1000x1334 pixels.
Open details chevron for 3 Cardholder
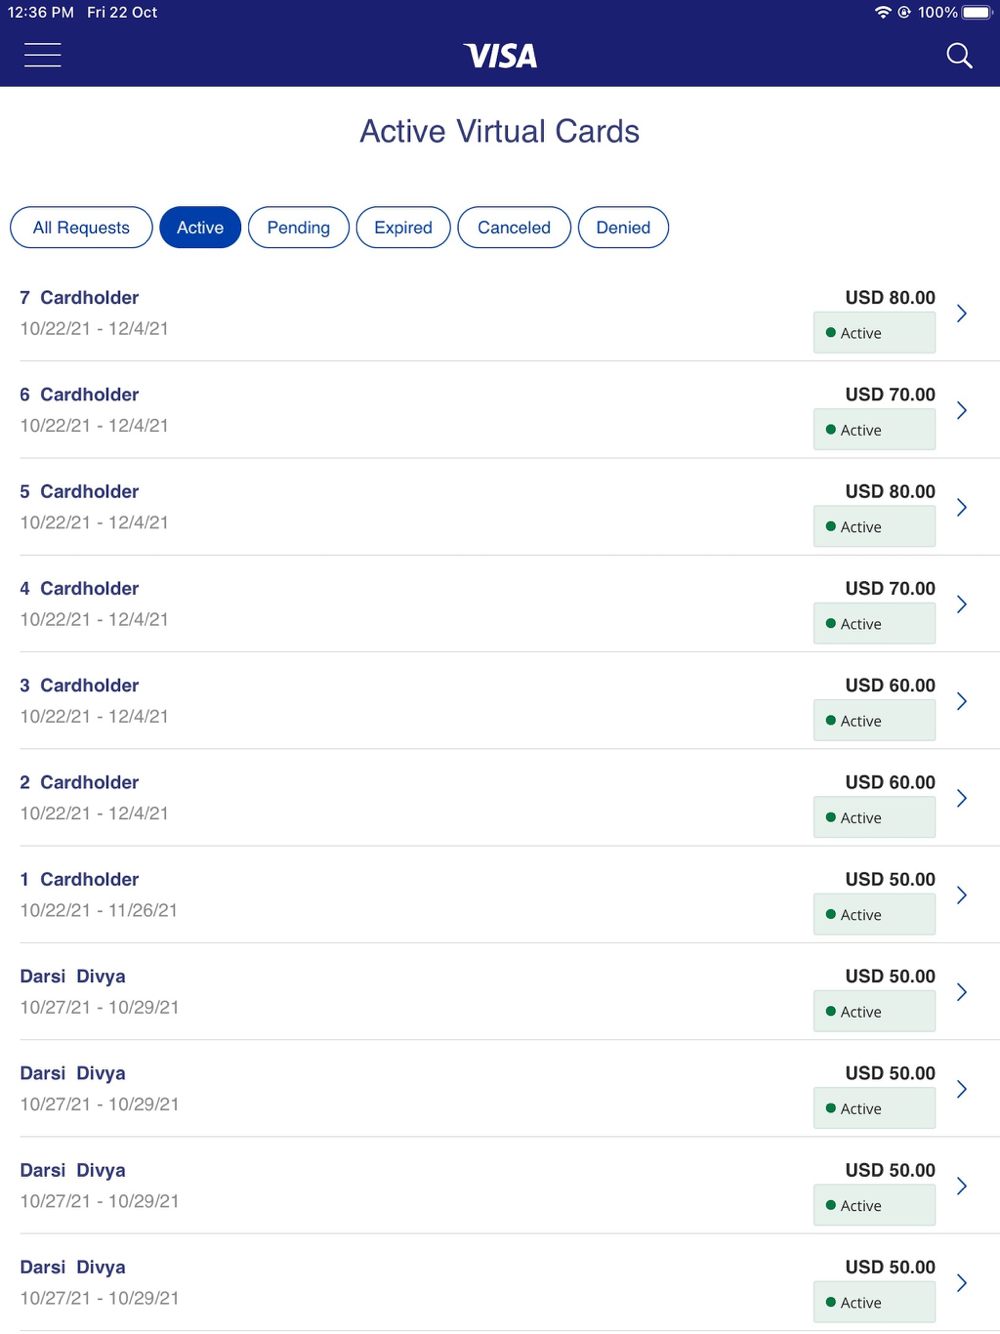(x=961, y=701)
